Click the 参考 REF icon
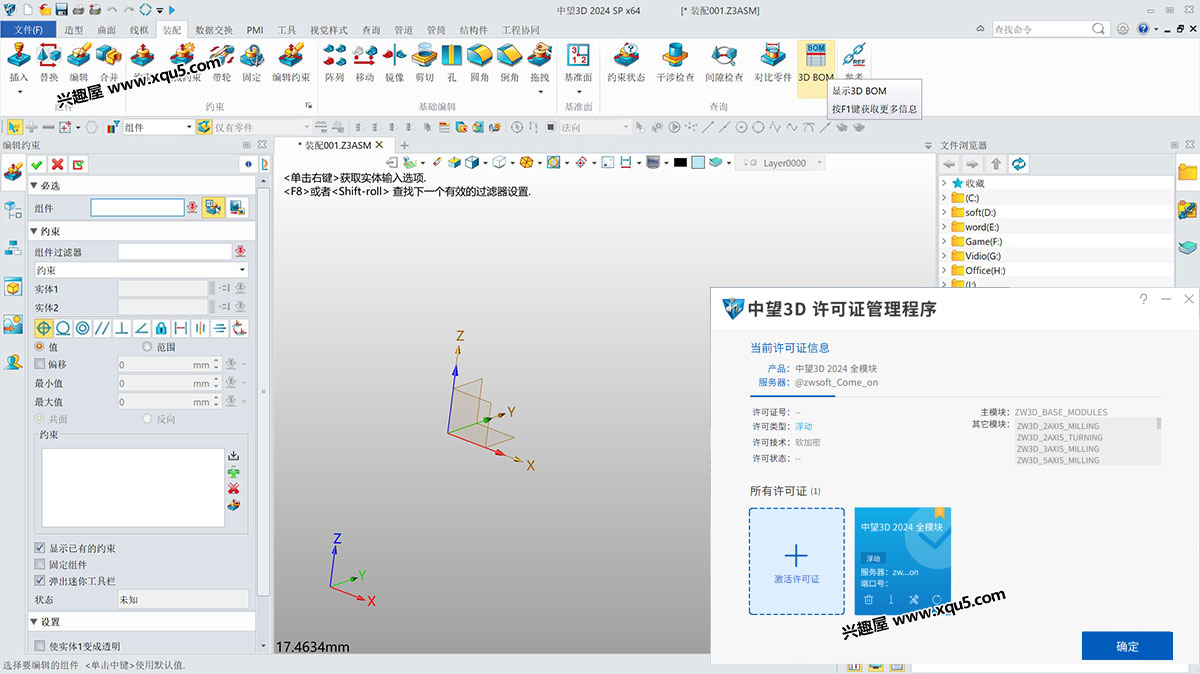This screenshot has width=1200, height=674. click(854, 55)
